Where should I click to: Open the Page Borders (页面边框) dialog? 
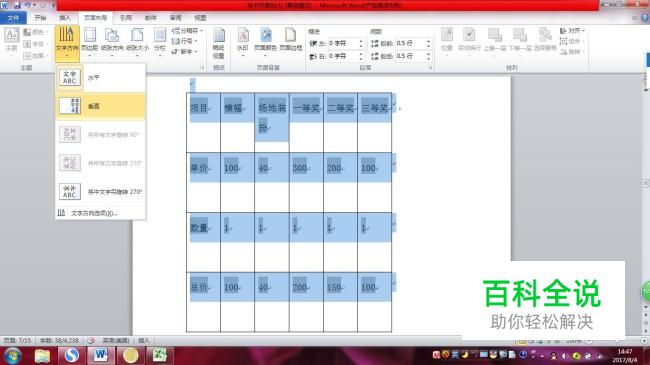point(291,41)
